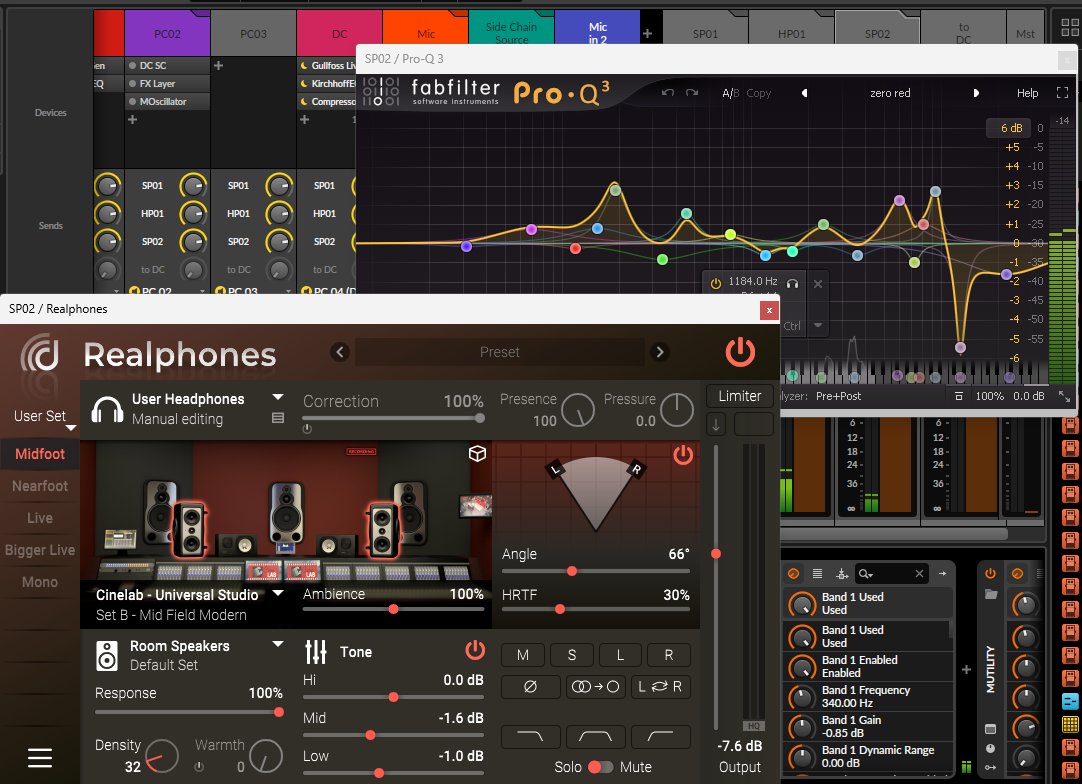The image size is (1082, 784).
Task: Click the stereo-to-mono sum button
Action: 595,687
